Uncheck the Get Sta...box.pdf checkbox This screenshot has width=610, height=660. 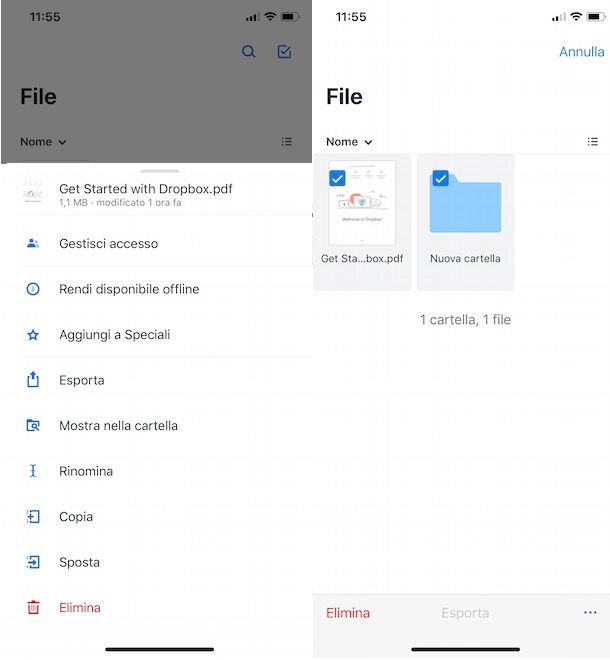[337, 178]
